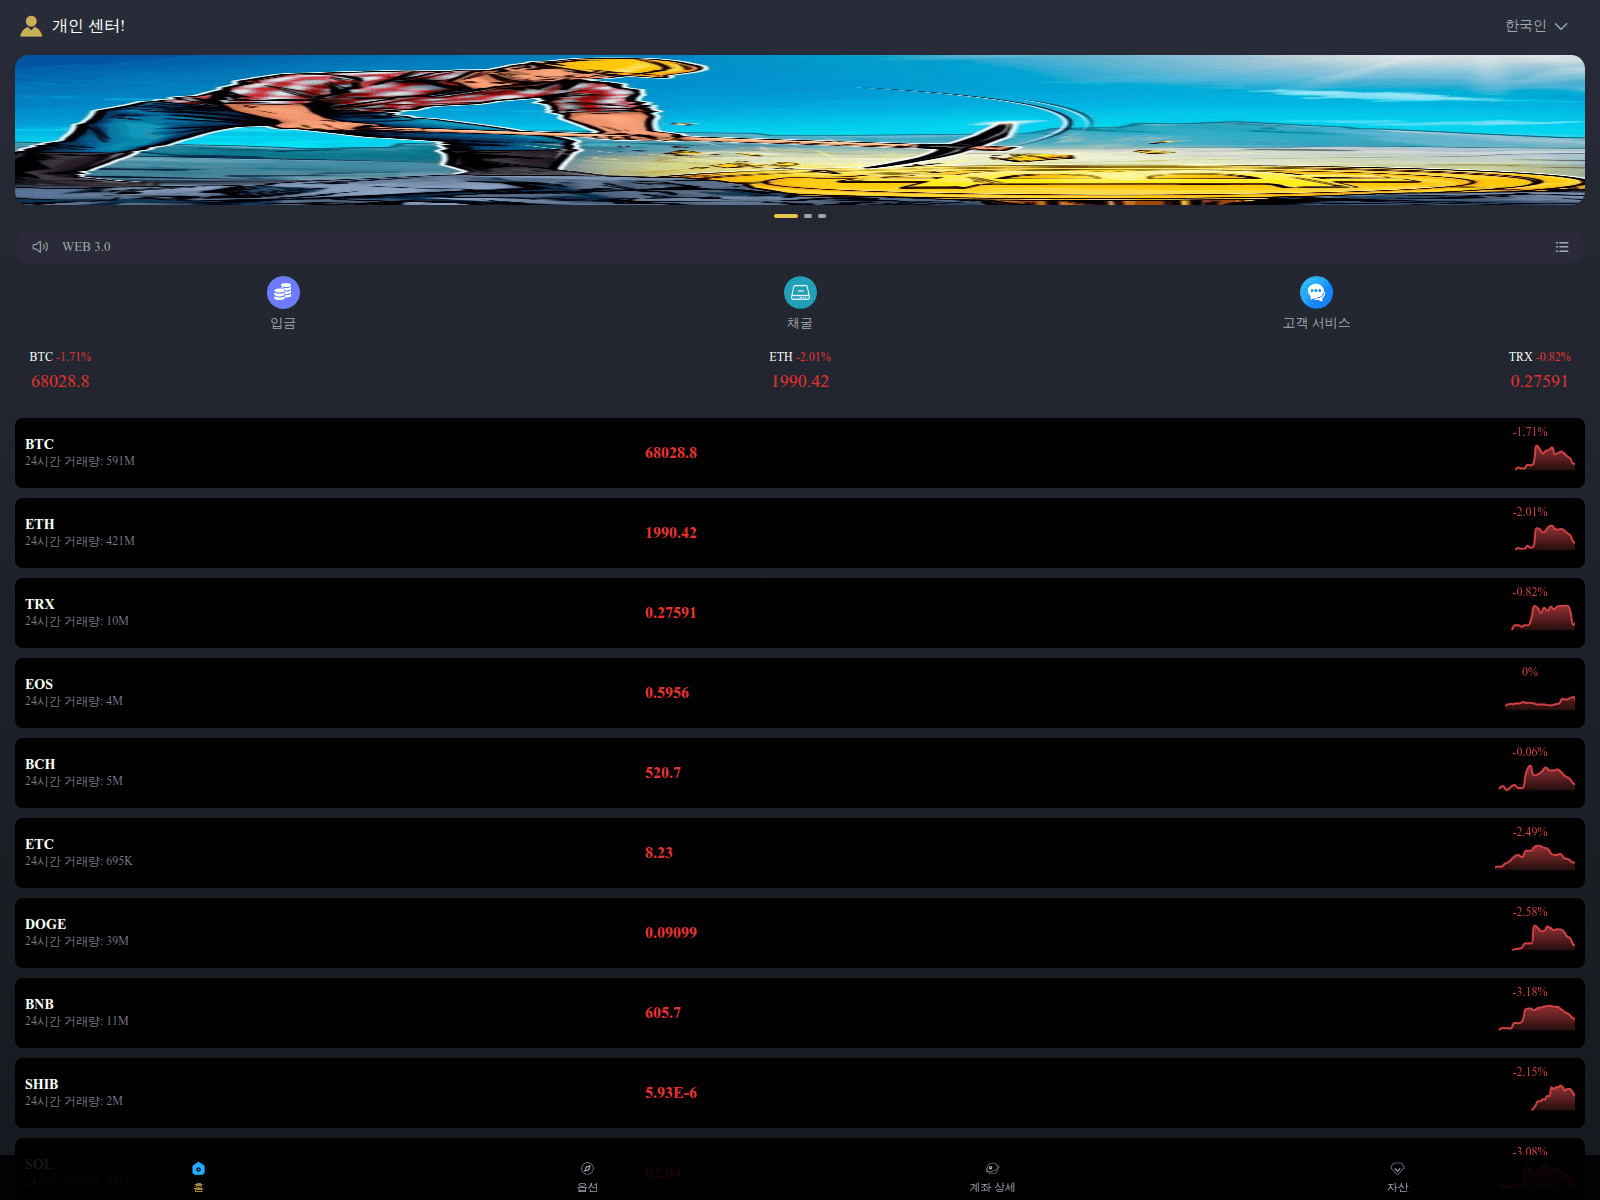Open the BTC market row
The height and width of the screenshot is (1200, 1600).
pos(800,453)
